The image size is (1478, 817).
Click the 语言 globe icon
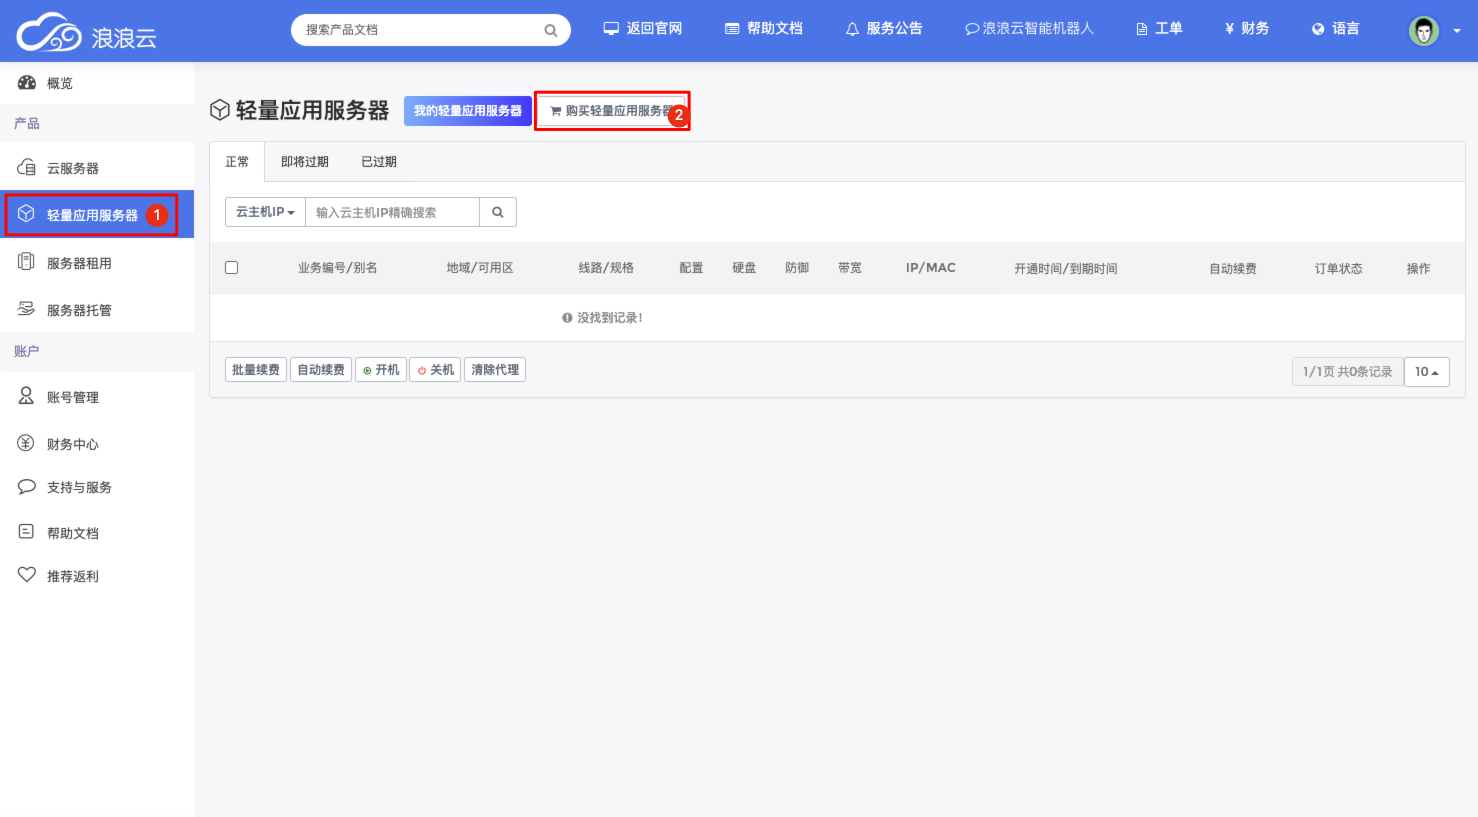[1318, 29]
